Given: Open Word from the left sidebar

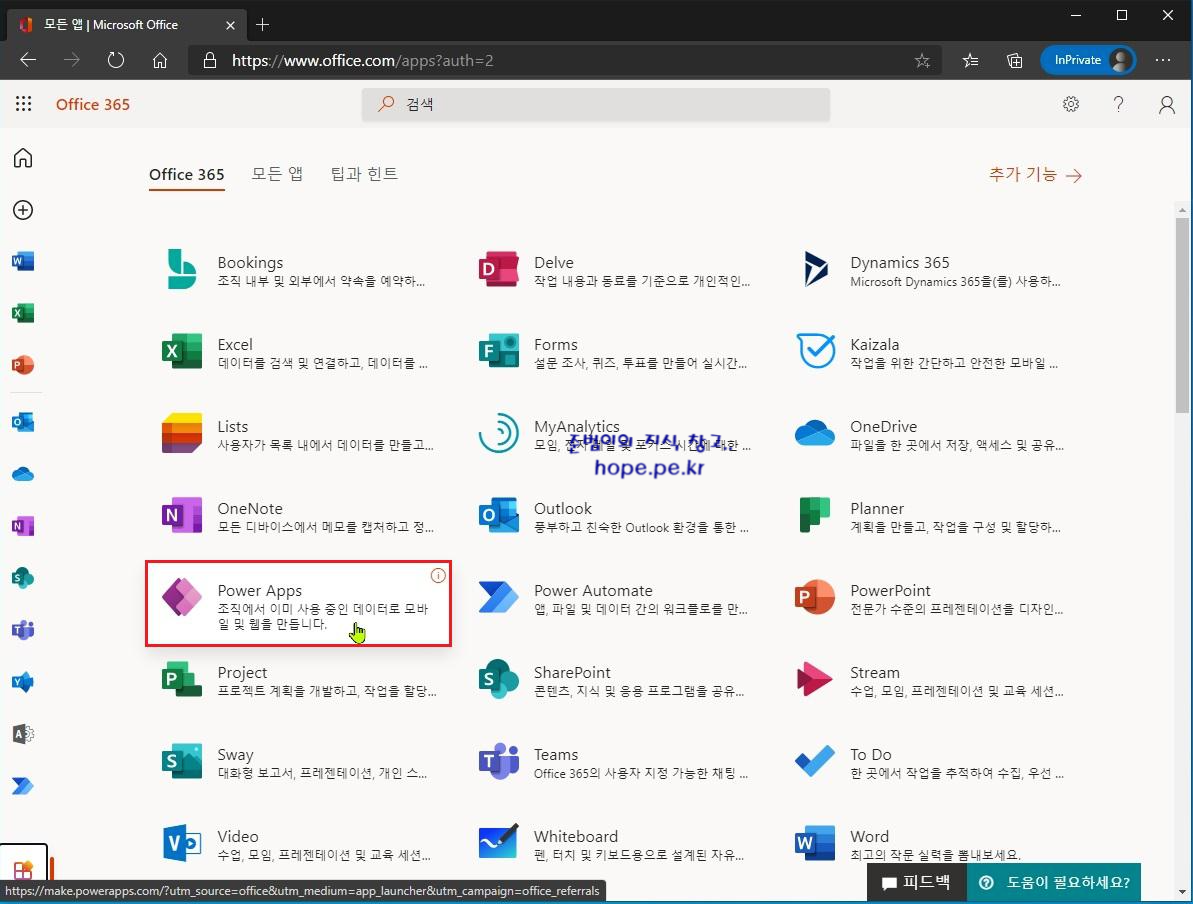Looking at the screenshot, I should click(x=23, y=262).
